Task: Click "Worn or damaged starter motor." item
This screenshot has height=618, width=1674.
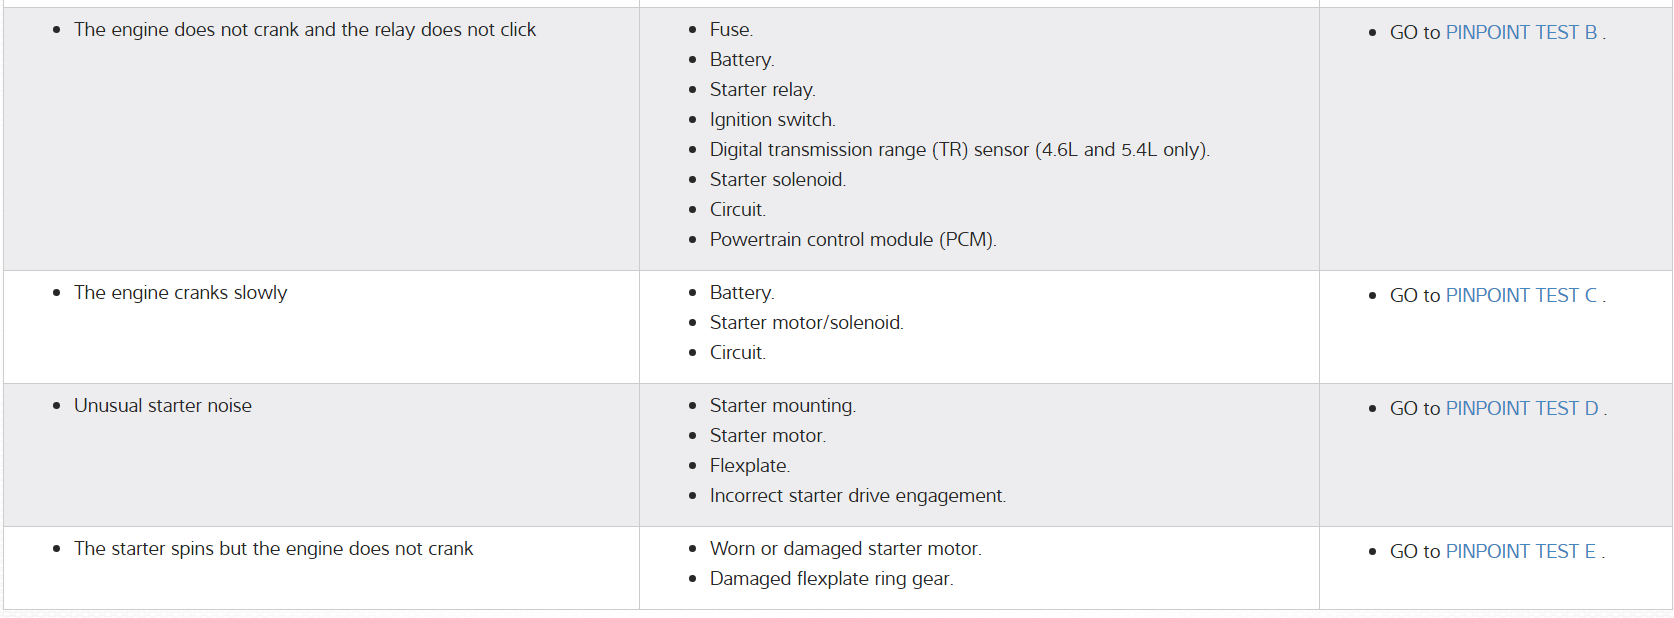Action: pos(845,549)
